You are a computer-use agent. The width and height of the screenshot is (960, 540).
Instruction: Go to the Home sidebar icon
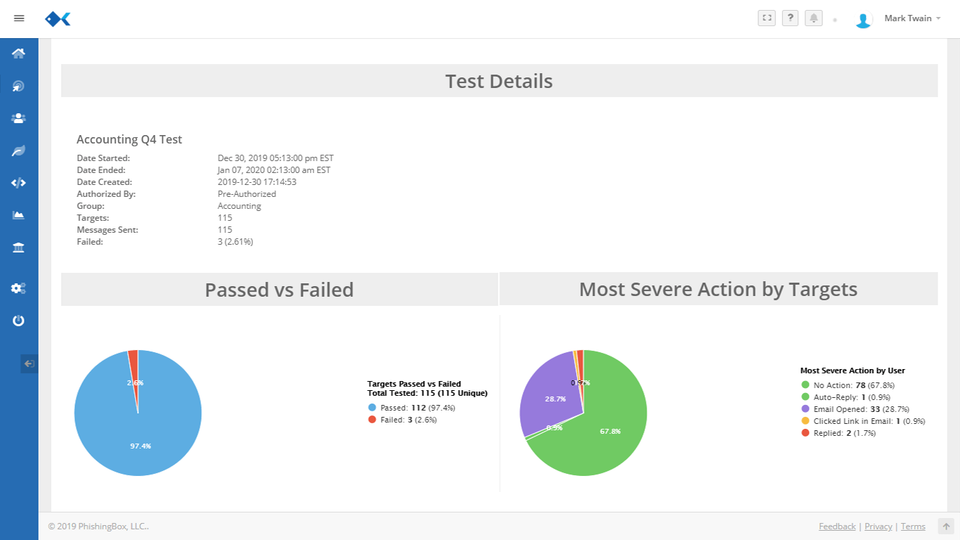coord(18,53)
